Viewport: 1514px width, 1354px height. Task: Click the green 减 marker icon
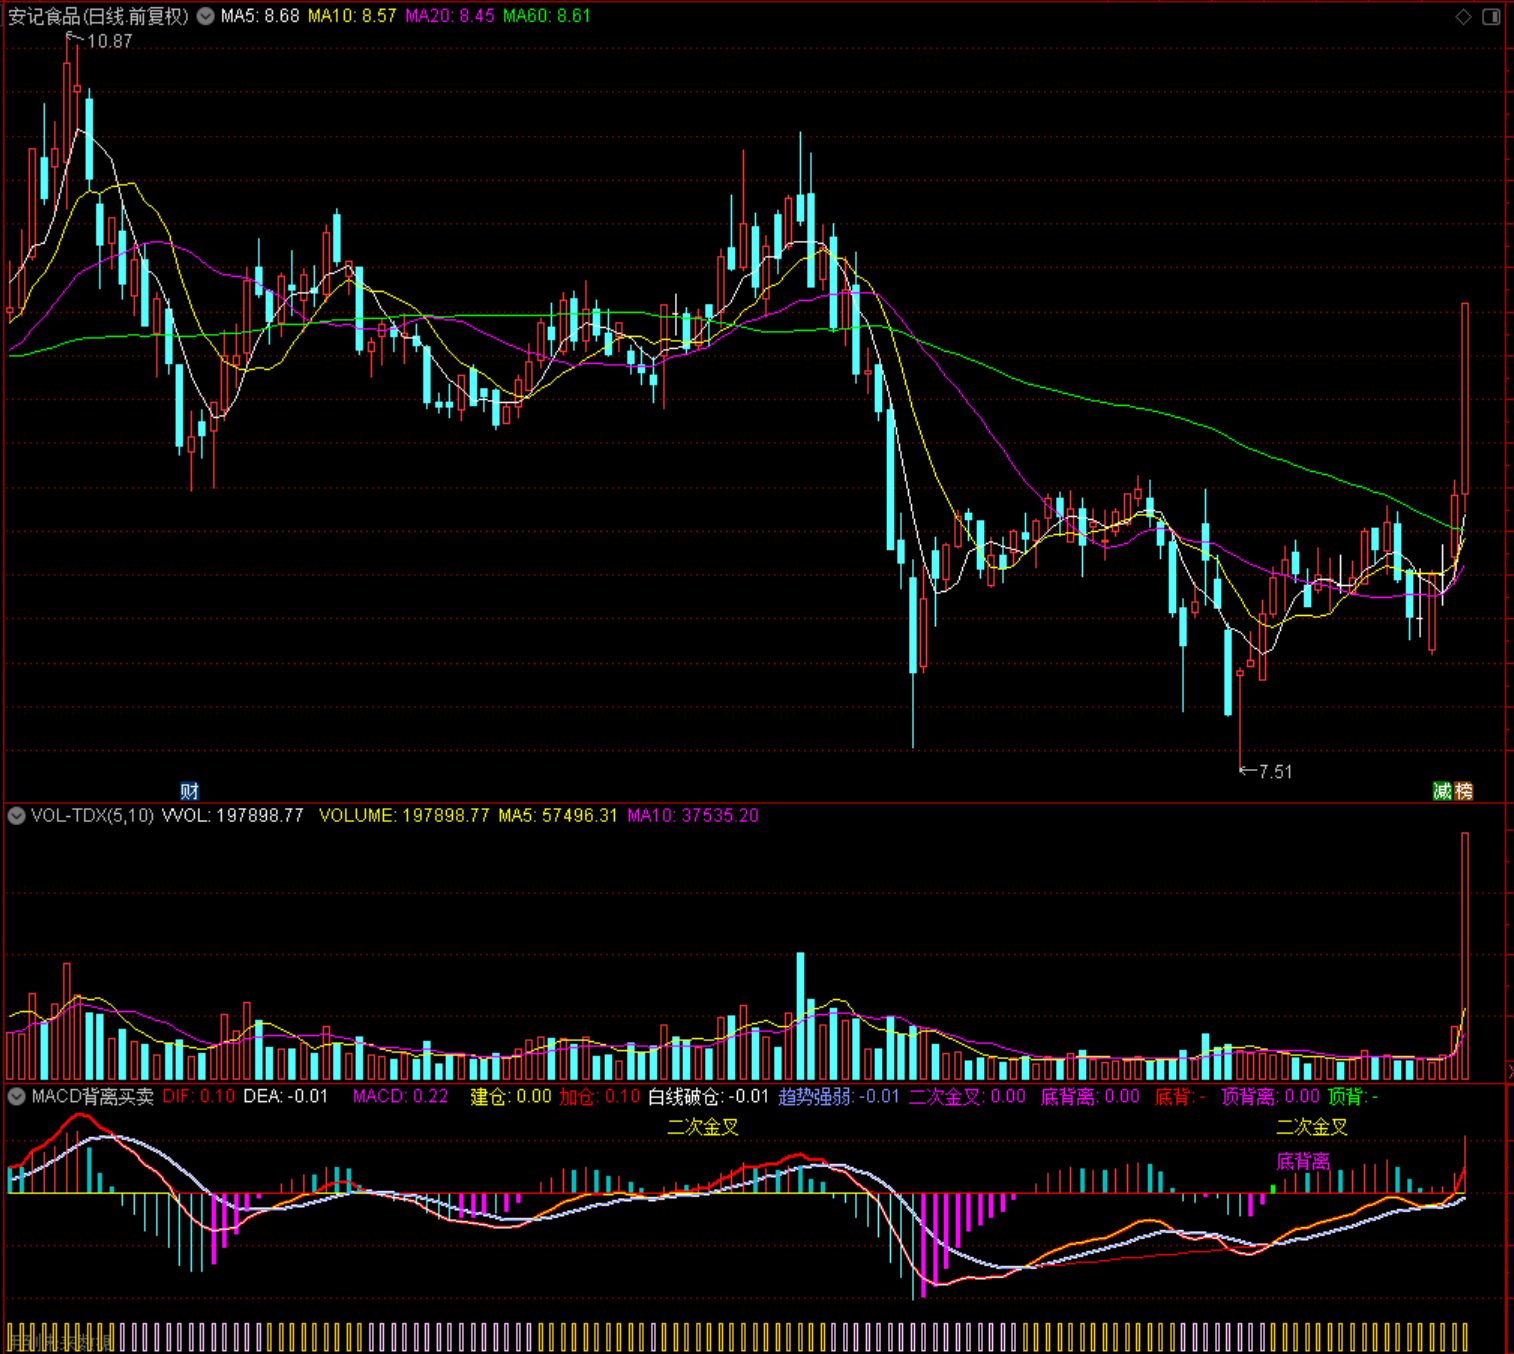[x=1442, y=791]
